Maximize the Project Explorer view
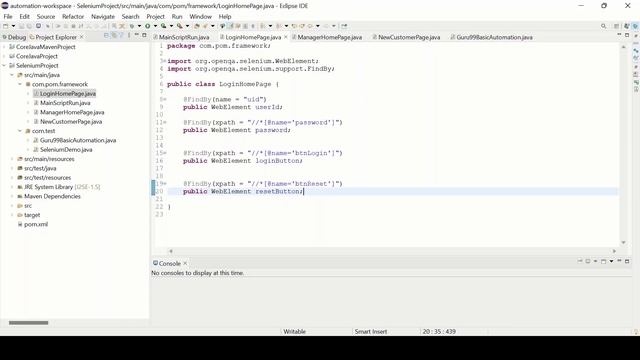 [x=144, y=36]
